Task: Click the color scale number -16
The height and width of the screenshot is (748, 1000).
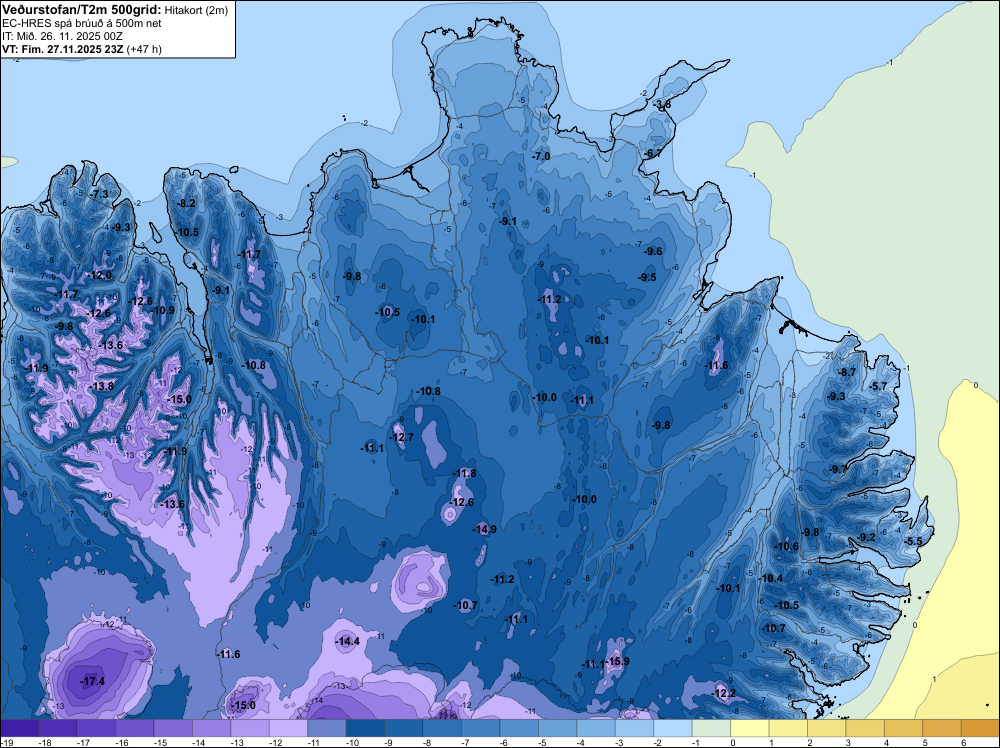Action: coord(121,742)
